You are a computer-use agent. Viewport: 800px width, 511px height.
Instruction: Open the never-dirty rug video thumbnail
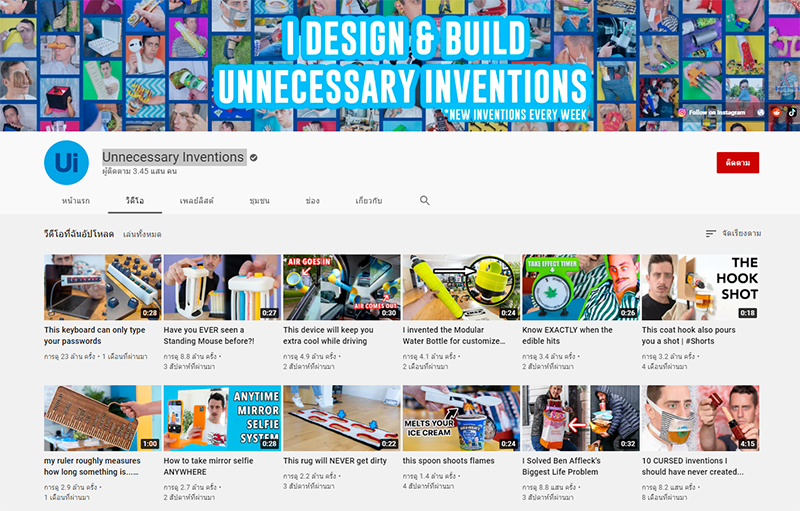(342, 418)
